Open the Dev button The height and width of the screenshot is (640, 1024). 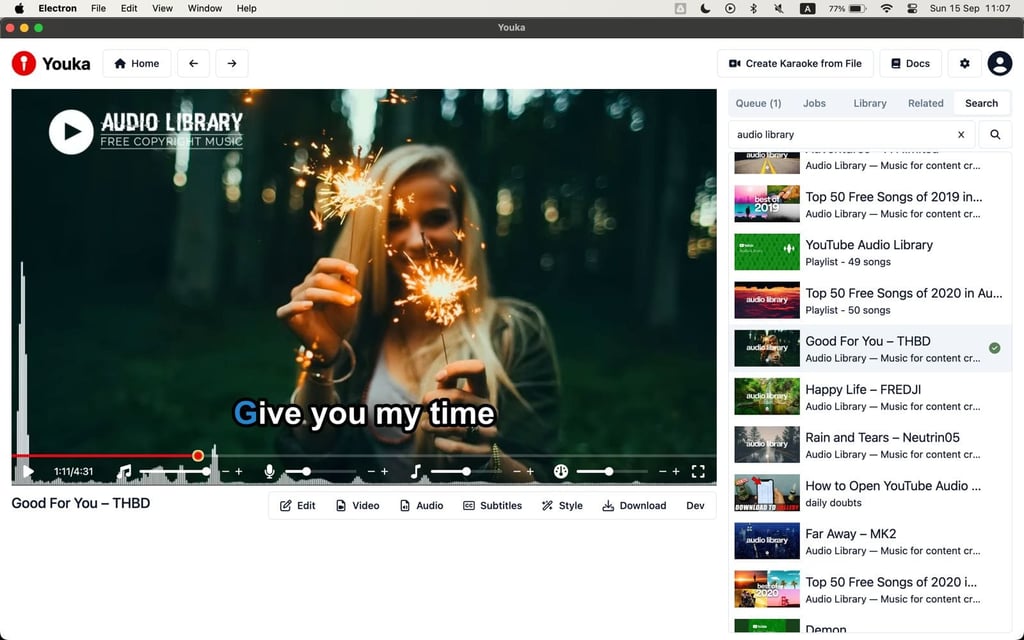point(696,505)
